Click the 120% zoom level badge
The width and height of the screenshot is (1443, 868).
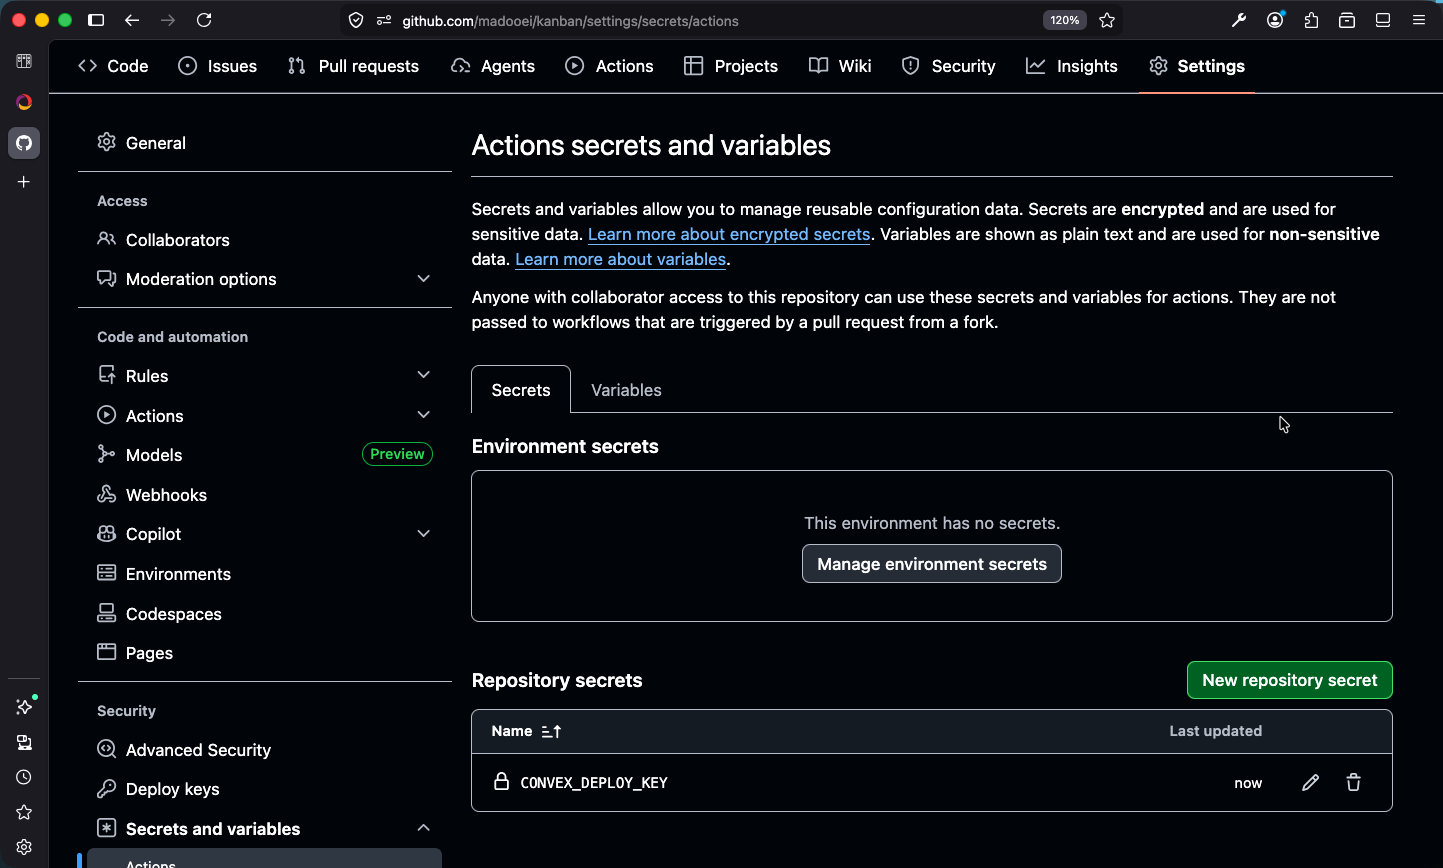[x=1064, y=20]
